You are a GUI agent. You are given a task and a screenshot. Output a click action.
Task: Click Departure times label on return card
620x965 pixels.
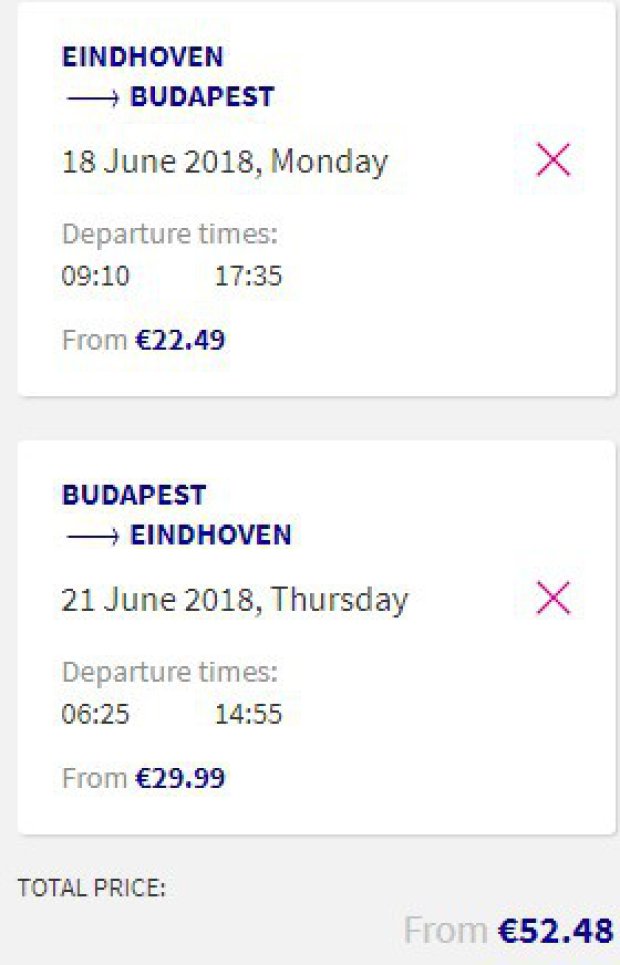[x=170, y=672]
